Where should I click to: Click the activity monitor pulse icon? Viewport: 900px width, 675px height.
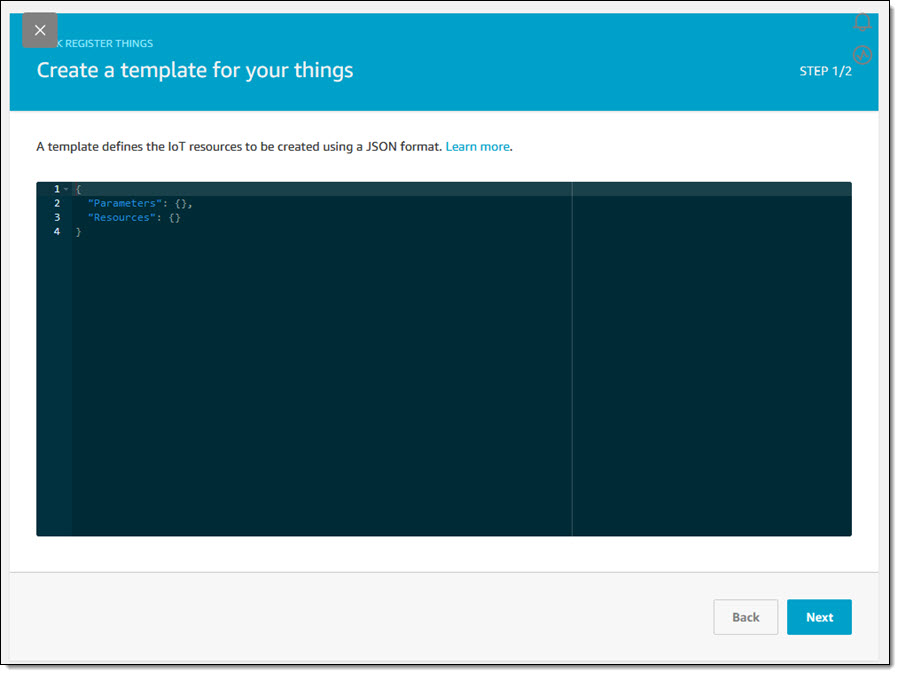tap(862, 55)
